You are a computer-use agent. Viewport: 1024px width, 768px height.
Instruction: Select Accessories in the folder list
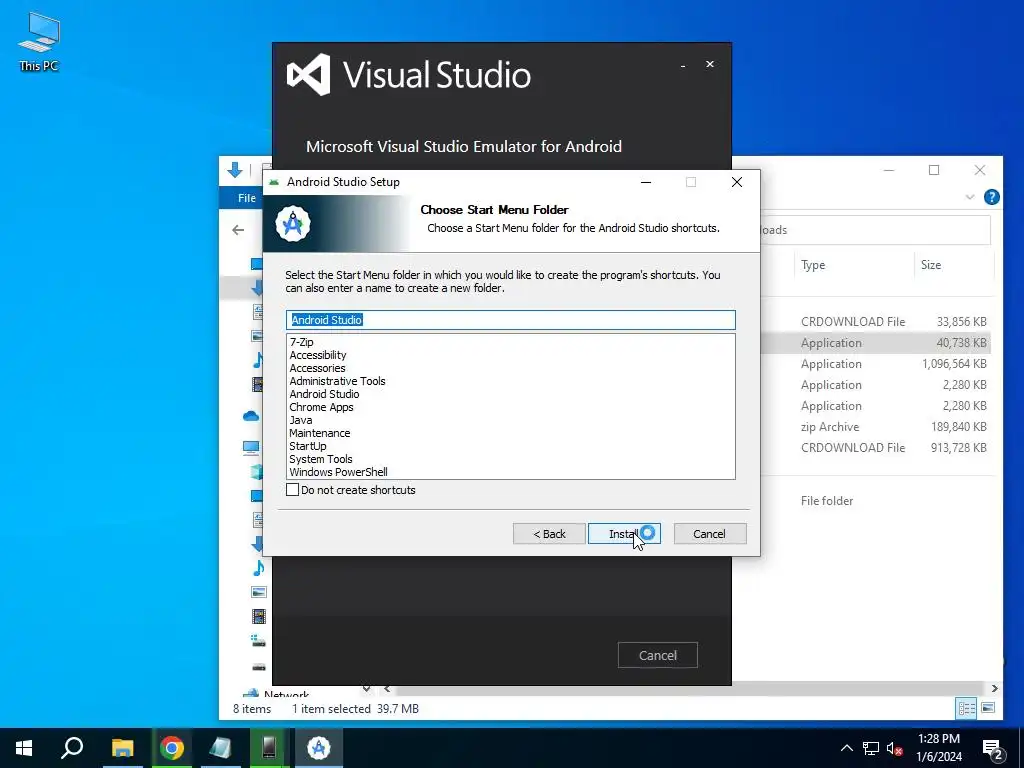pos(317,368)
